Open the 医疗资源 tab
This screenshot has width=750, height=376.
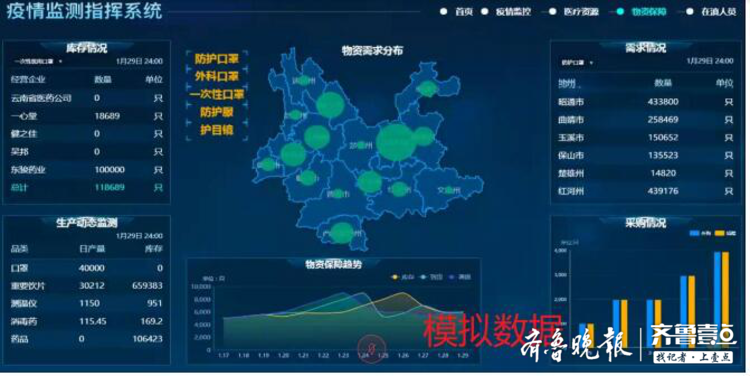point(581,11)
